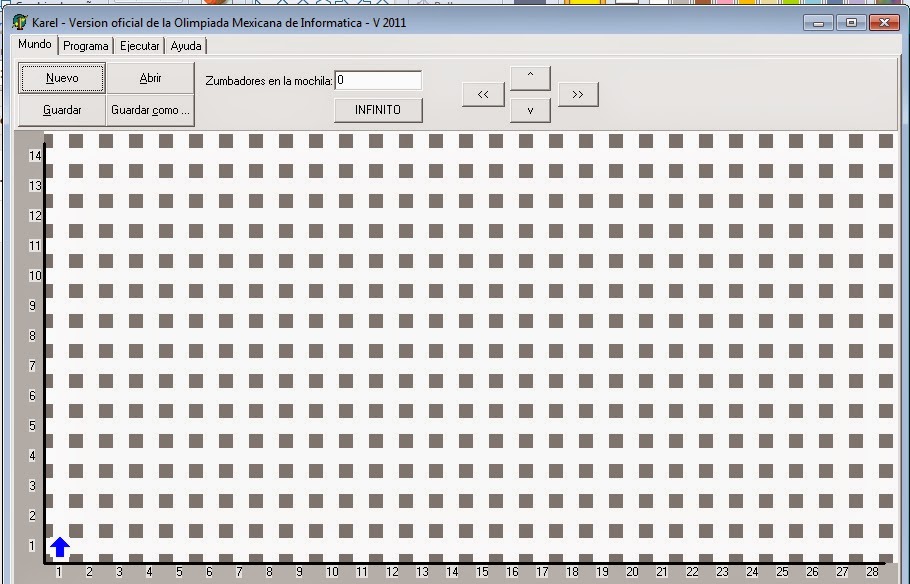This screenshot has height=584, width=910.
Task: Move the world view up with the ^ arrow
Action: coord(530,77)
